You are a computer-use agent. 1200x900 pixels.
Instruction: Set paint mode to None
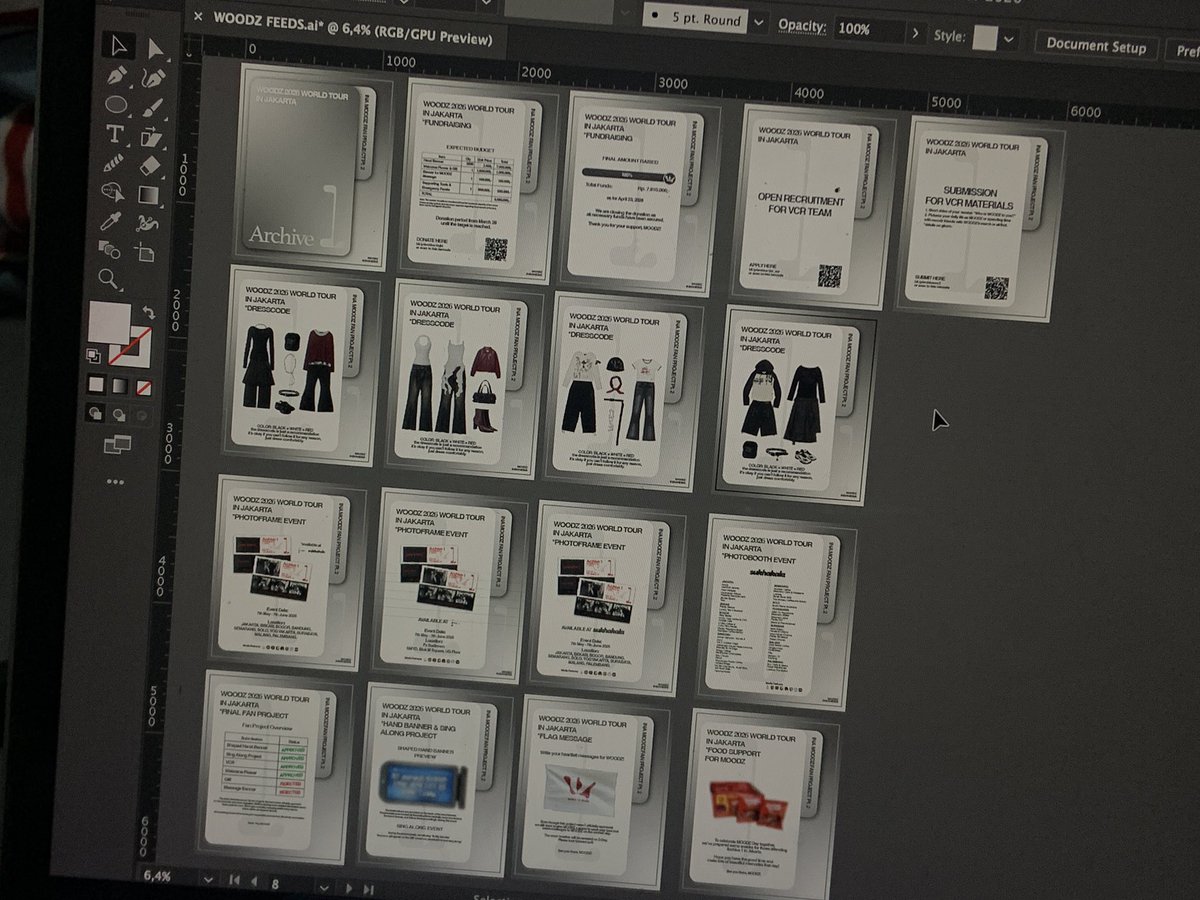144,386
